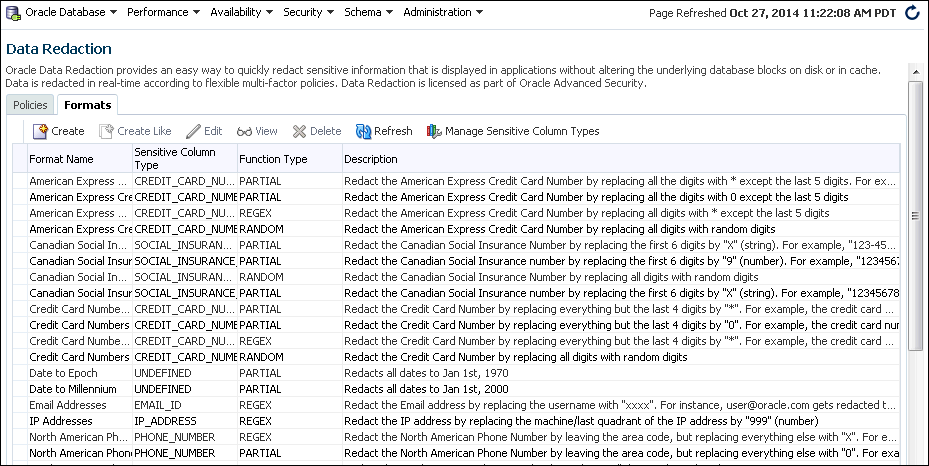The image size is (929, 466).
Task: Click the Page Refreshed timestamp text
Action: pos(773,12)
